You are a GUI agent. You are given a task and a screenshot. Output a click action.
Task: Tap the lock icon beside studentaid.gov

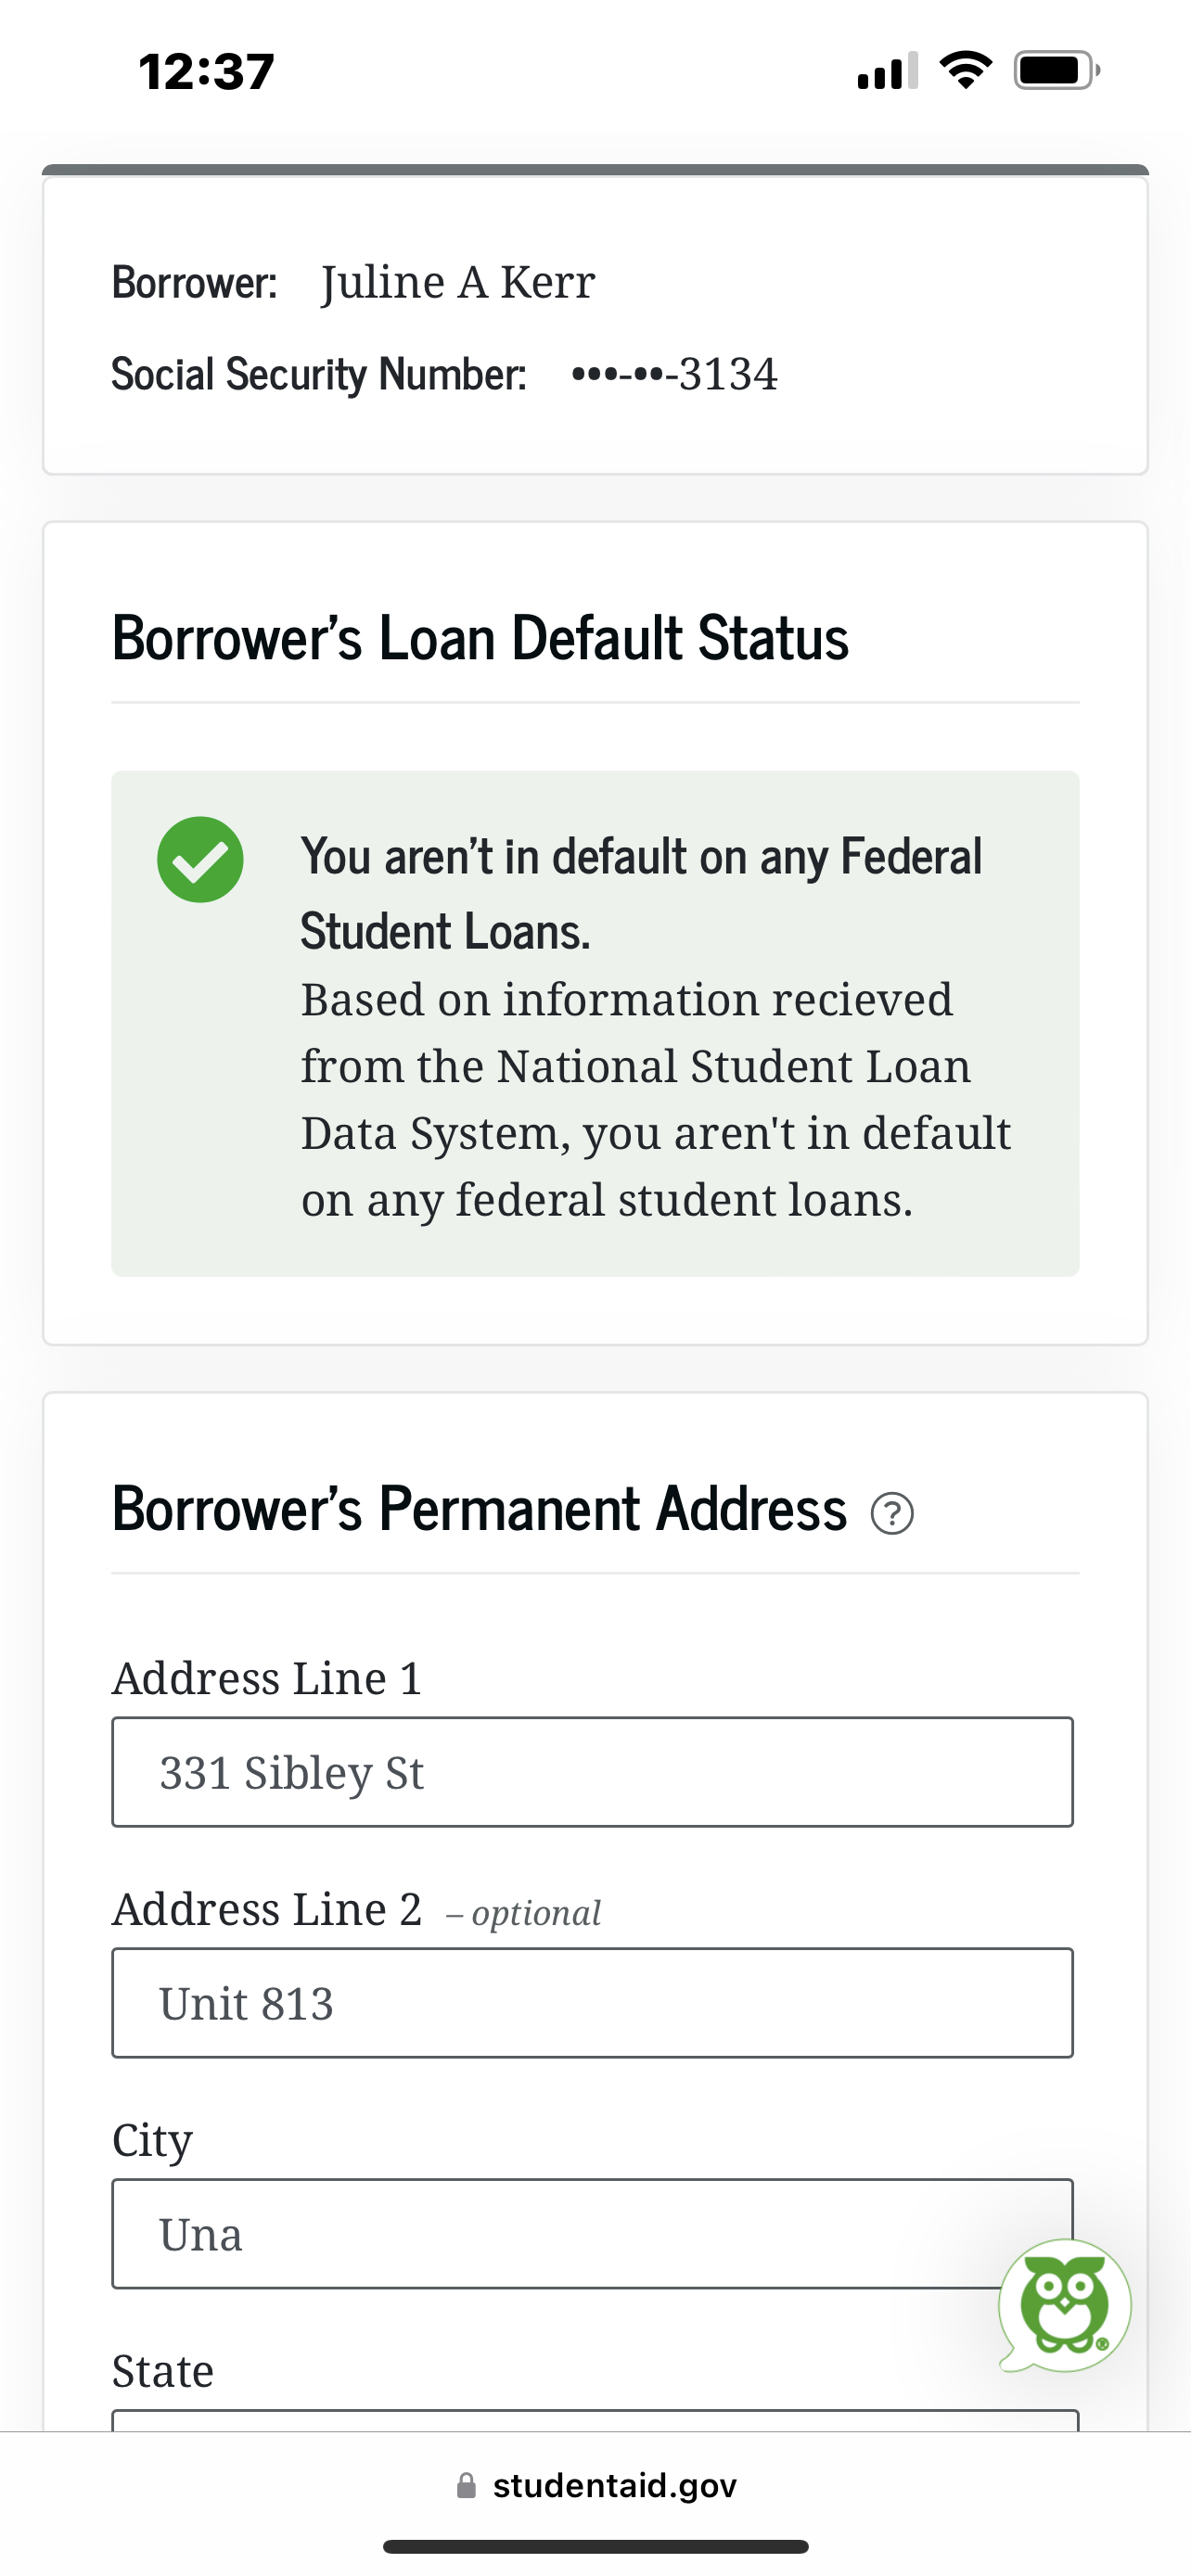click(x=466, y=2485)
